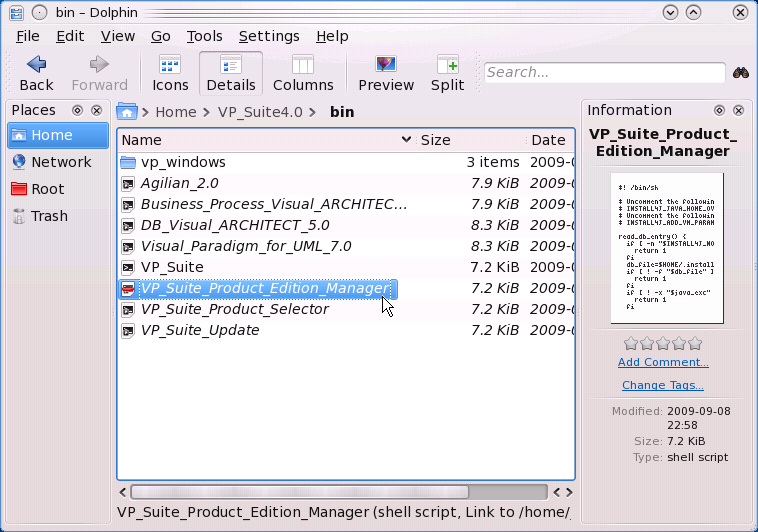758x532 pixels.
Task: Expand arrow before Home breadcrumb
Action: pyautogui.click(x=145, y=113)
